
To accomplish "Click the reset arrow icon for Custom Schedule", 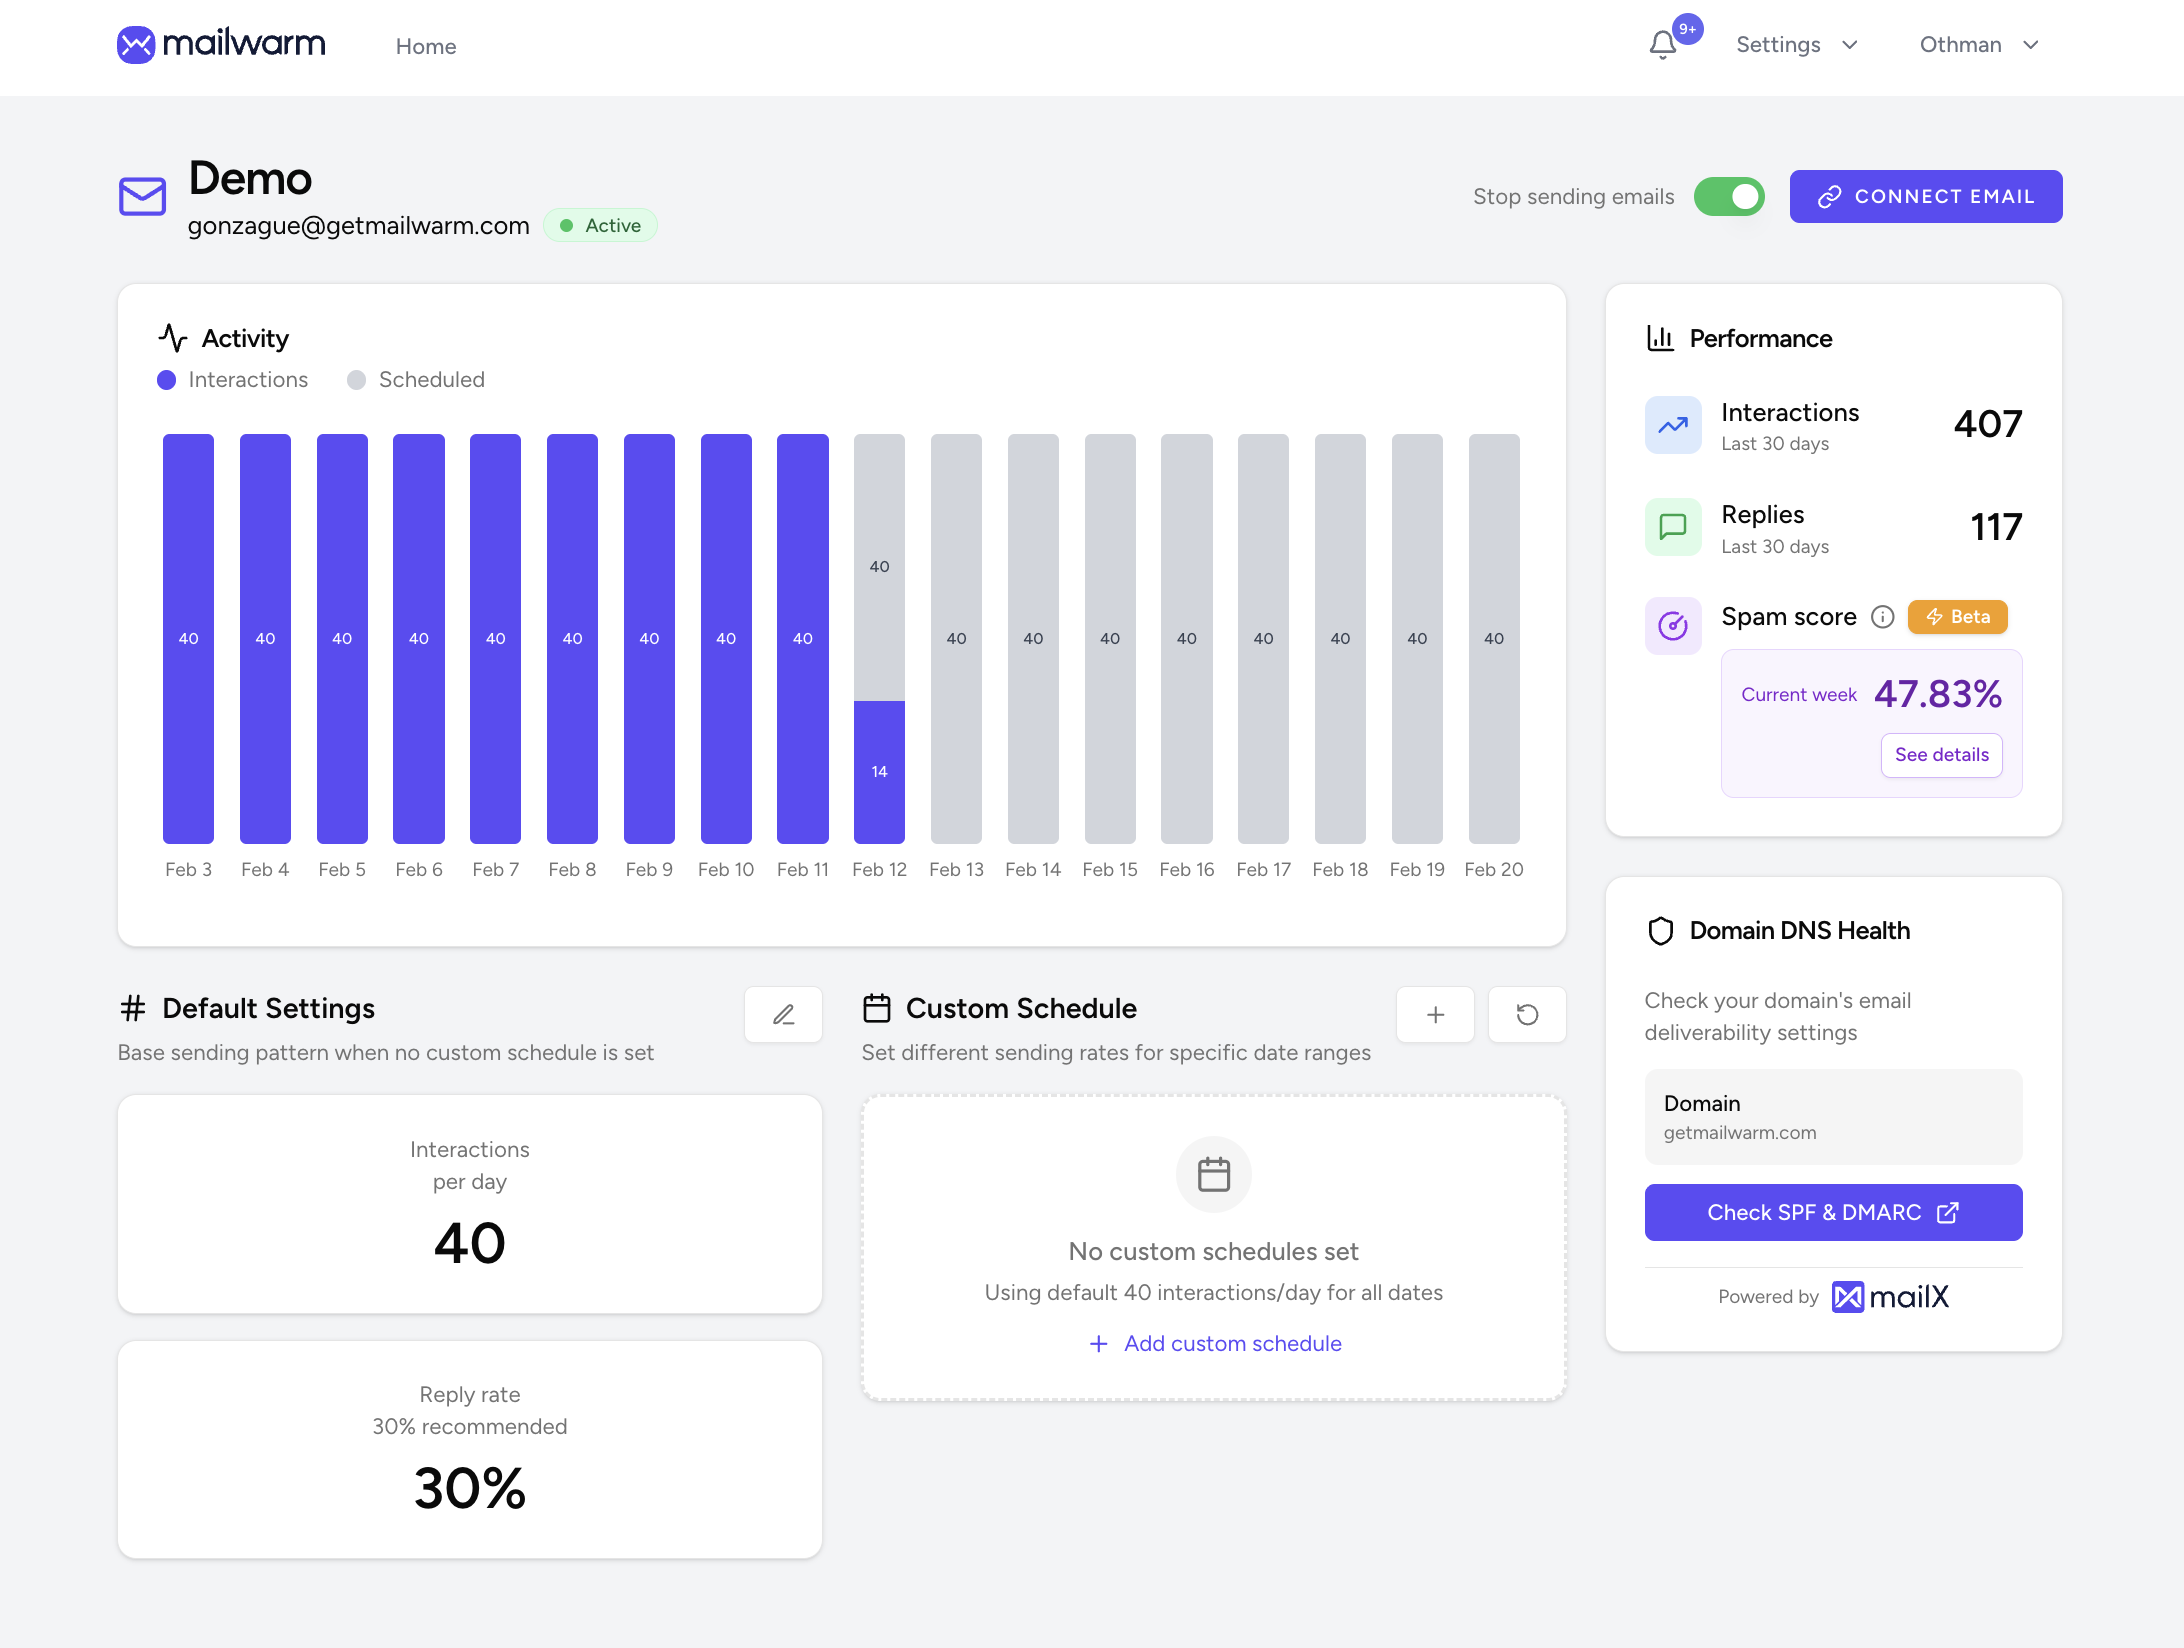I will pyautogui.click(x=1527, y=1015).
